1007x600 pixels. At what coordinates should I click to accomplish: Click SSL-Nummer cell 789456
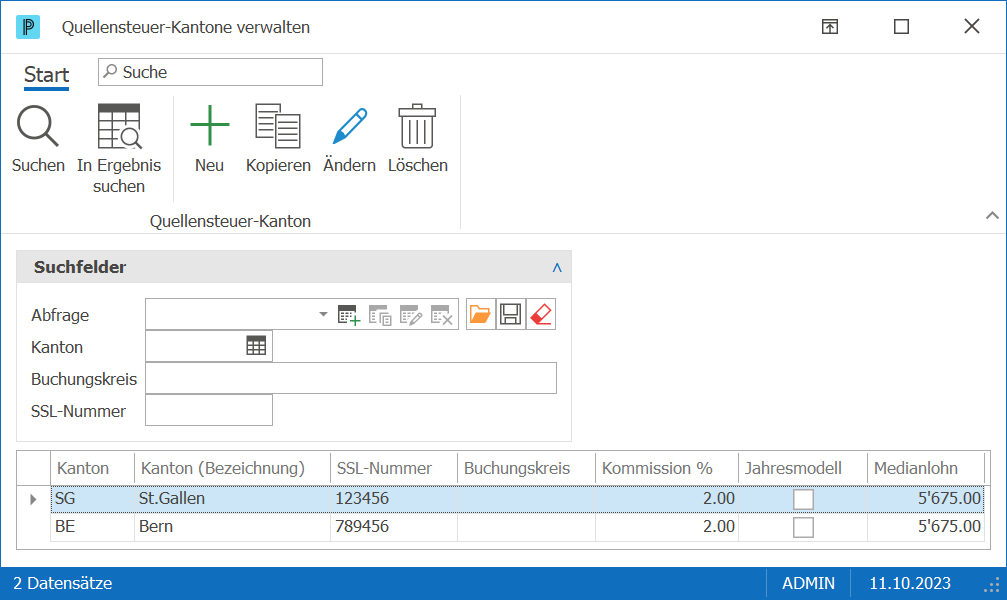[x=394, y=527]
